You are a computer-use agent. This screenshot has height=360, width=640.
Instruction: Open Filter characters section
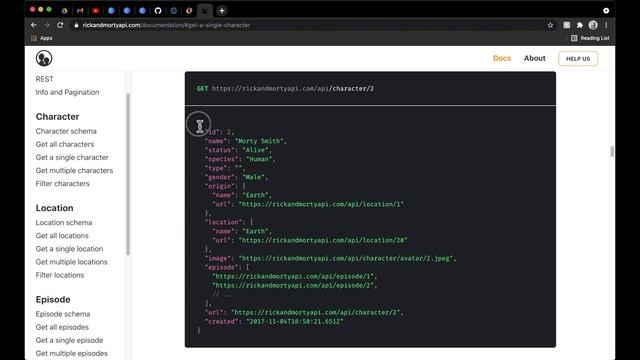[62, 184]
